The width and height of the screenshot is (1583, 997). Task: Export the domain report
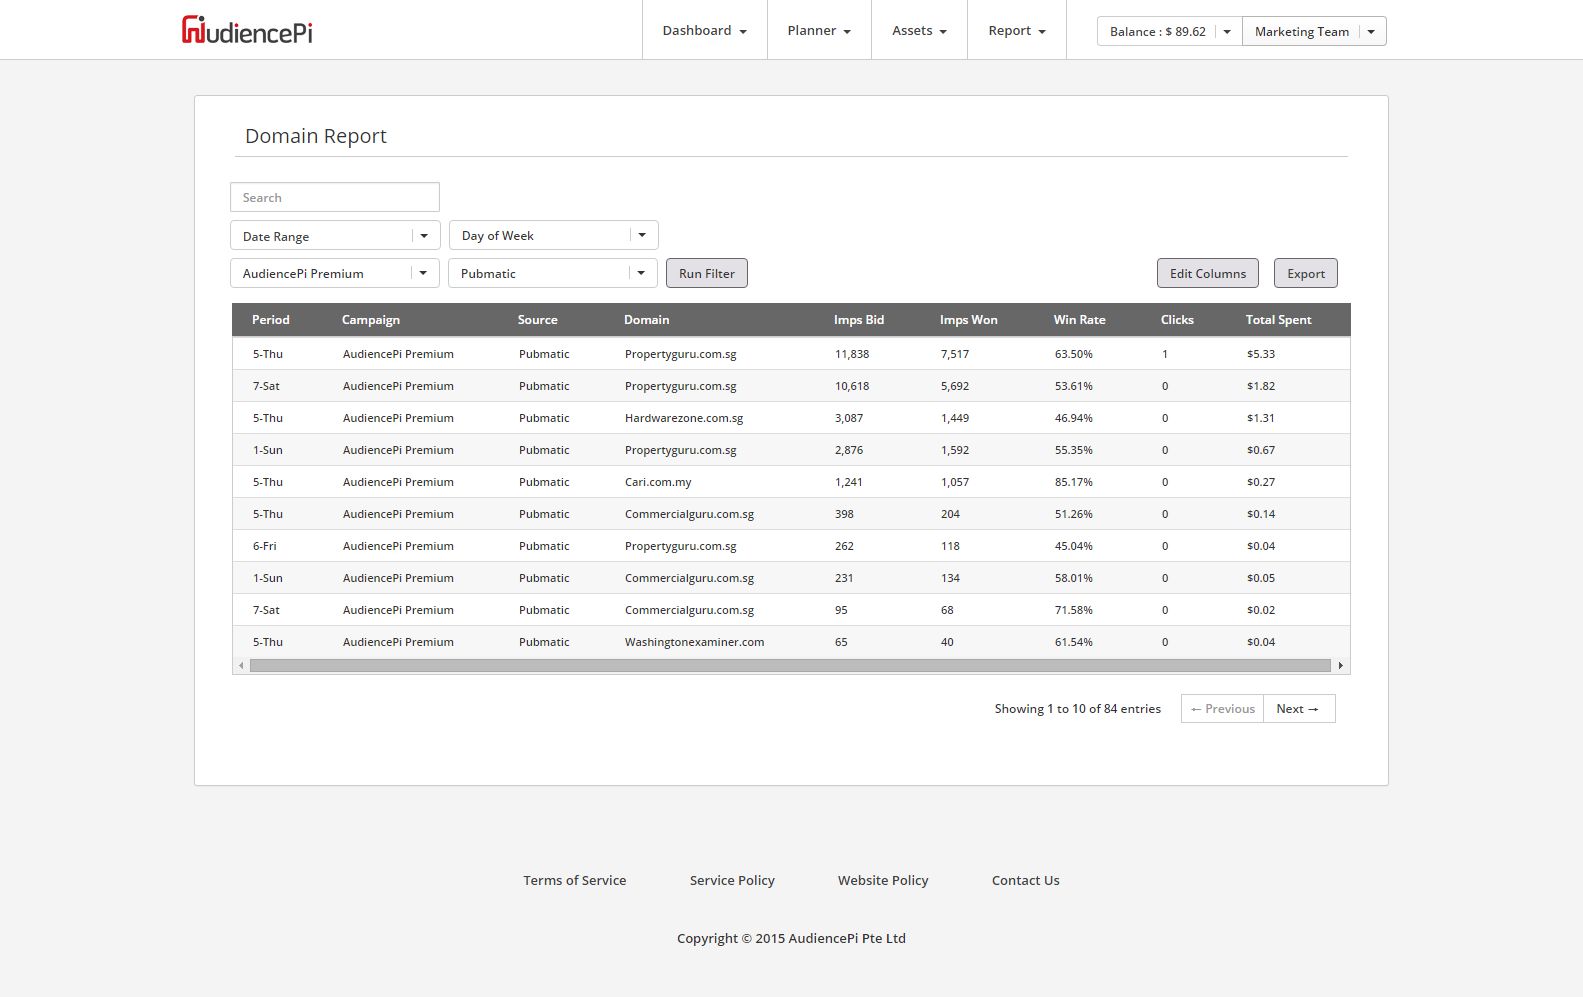1305,274
